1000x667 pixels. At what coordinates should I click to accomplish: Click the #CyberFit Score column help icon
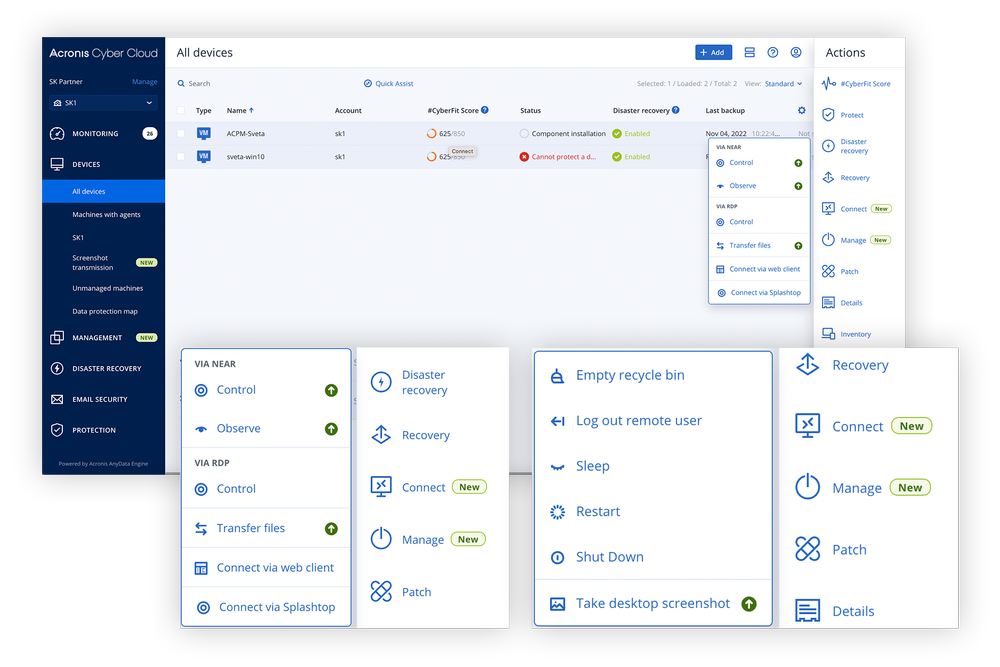coord(485,110)
